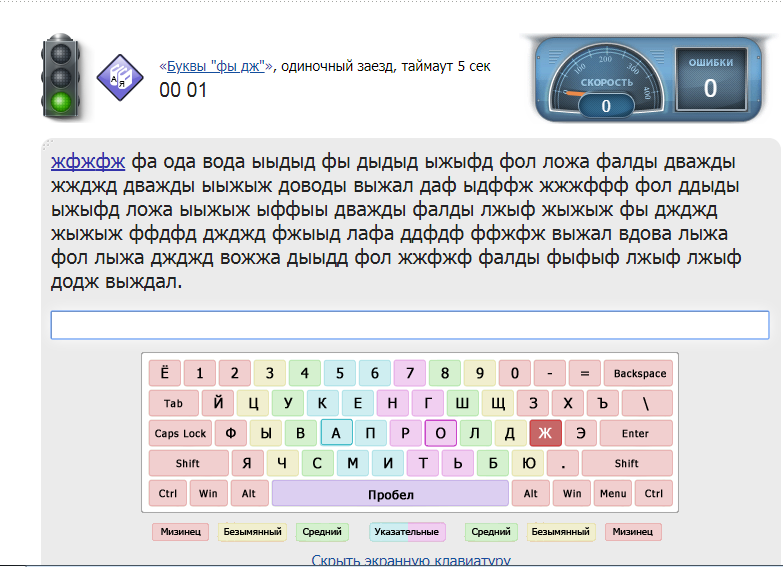Click the Ъ key on the on-screen keyboard
Viewport: 783px width, 567px height.
coord(603,403)
